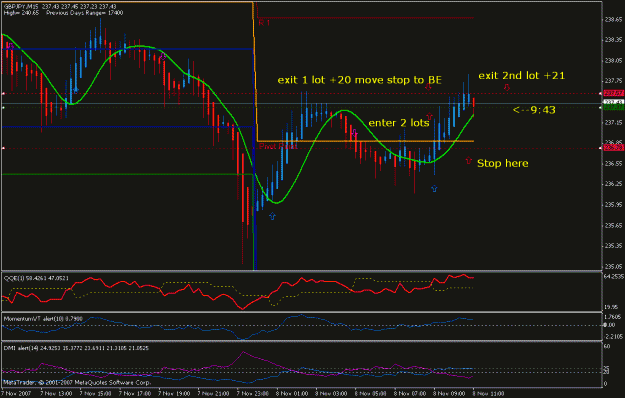Click the red 237.67 price tag on axis
The image size is (625, 398).
614,93
